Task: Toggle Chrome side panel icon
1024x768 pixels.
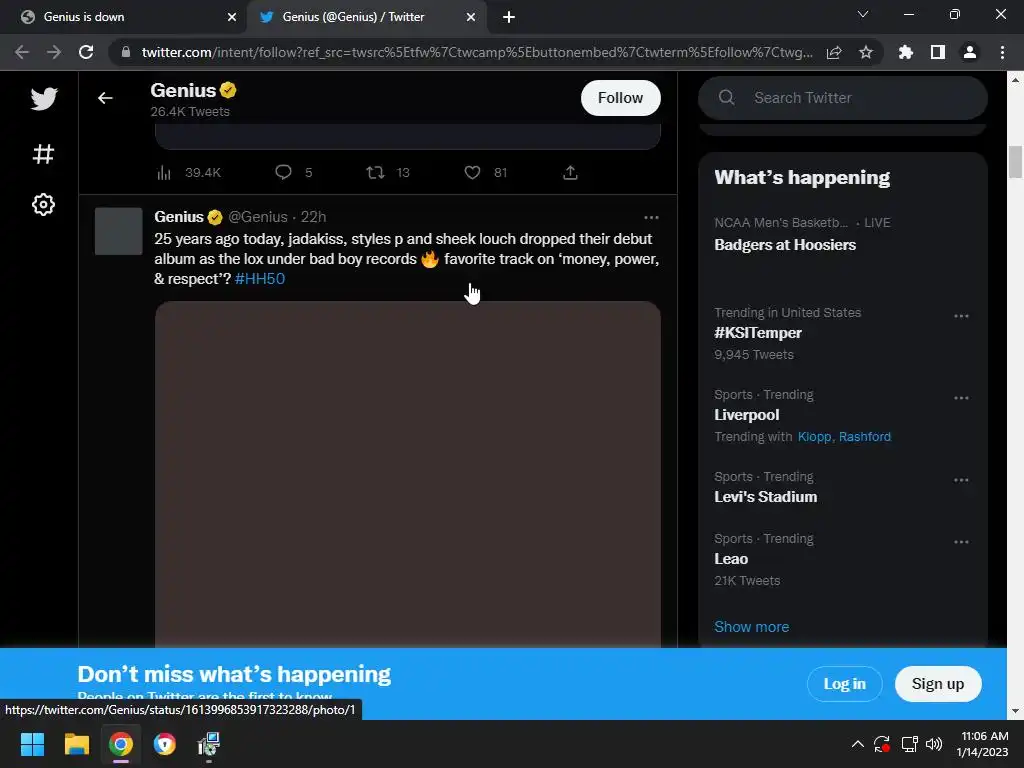Action: coord(938,52)
